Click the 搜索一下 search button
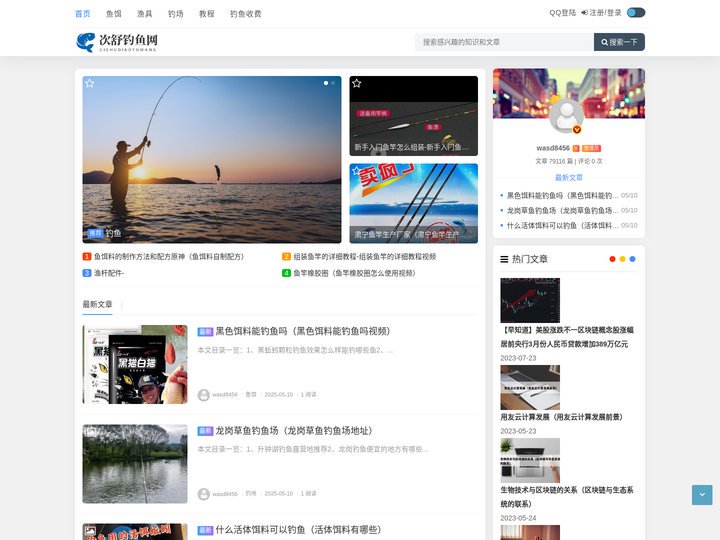Viewport: 720px width, 540px height. (619, 42)
